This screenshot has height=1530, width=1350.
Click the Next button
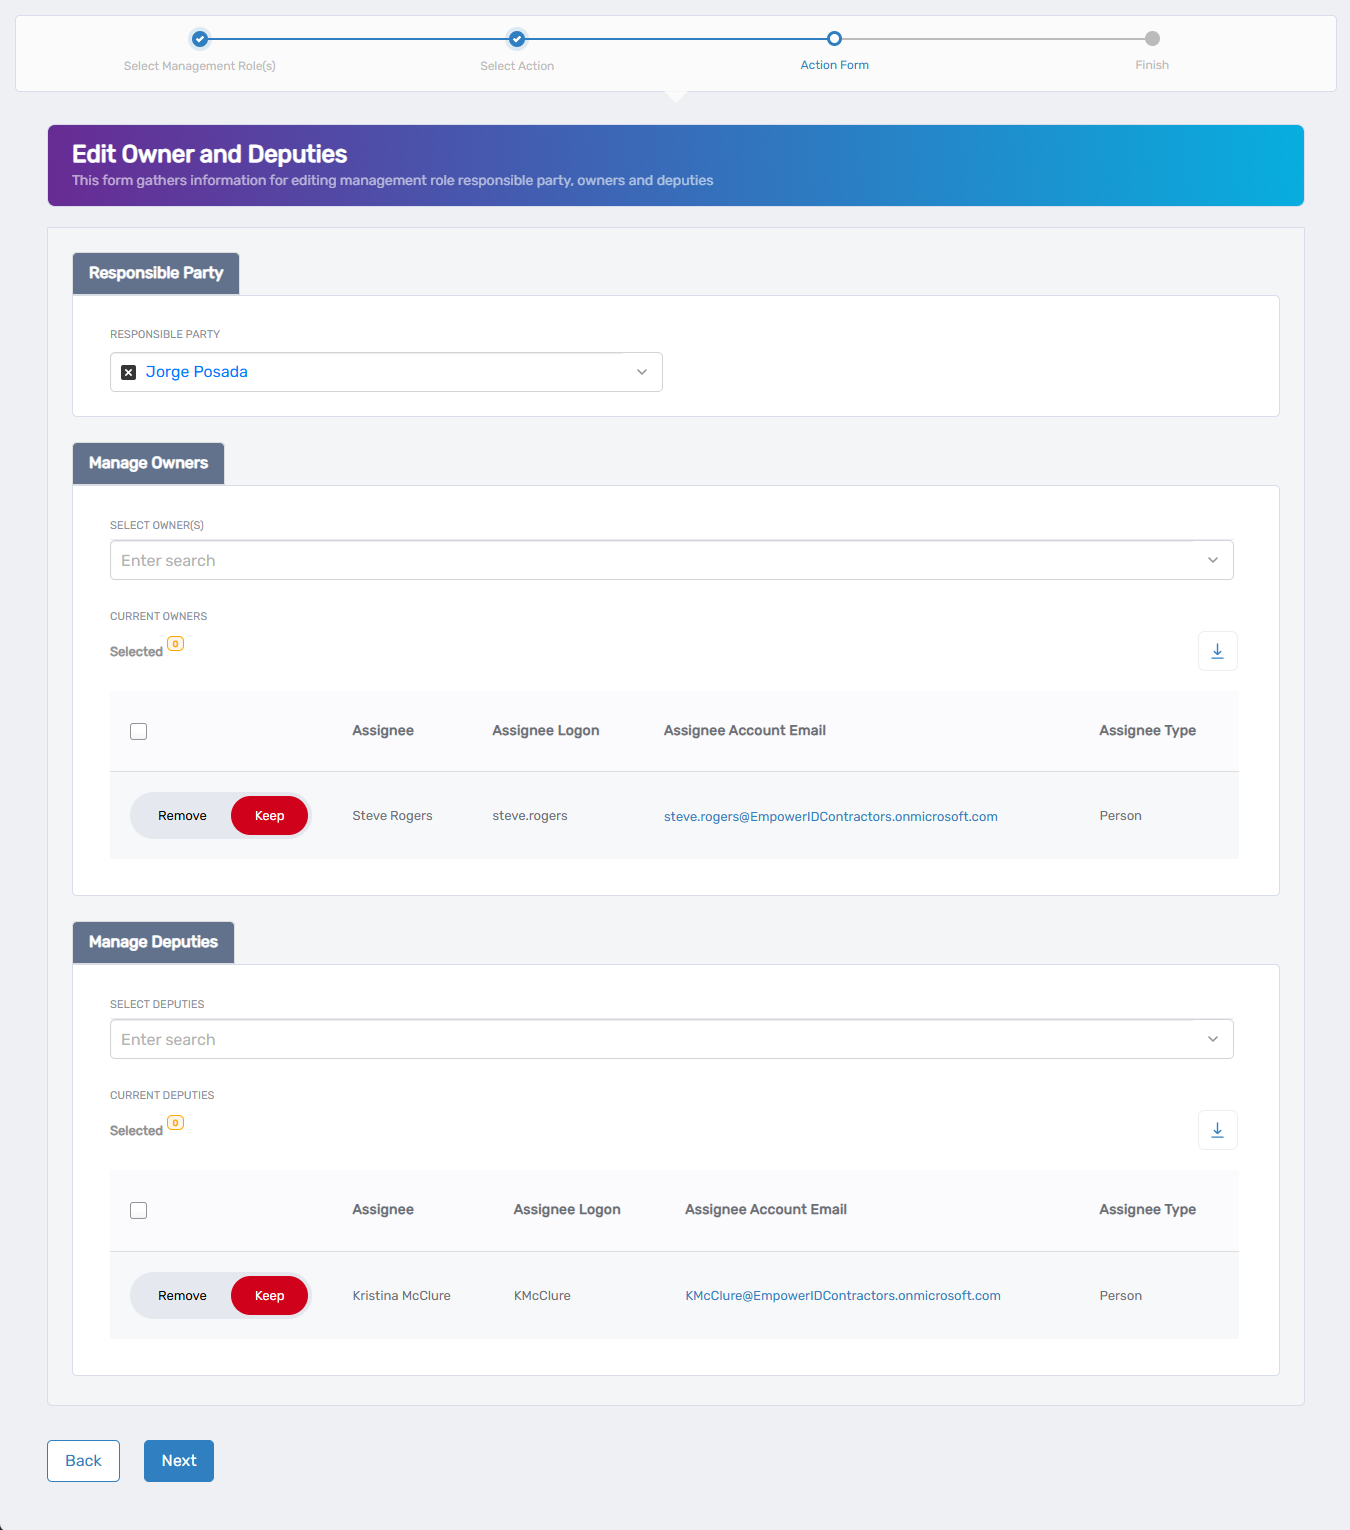179,1461
